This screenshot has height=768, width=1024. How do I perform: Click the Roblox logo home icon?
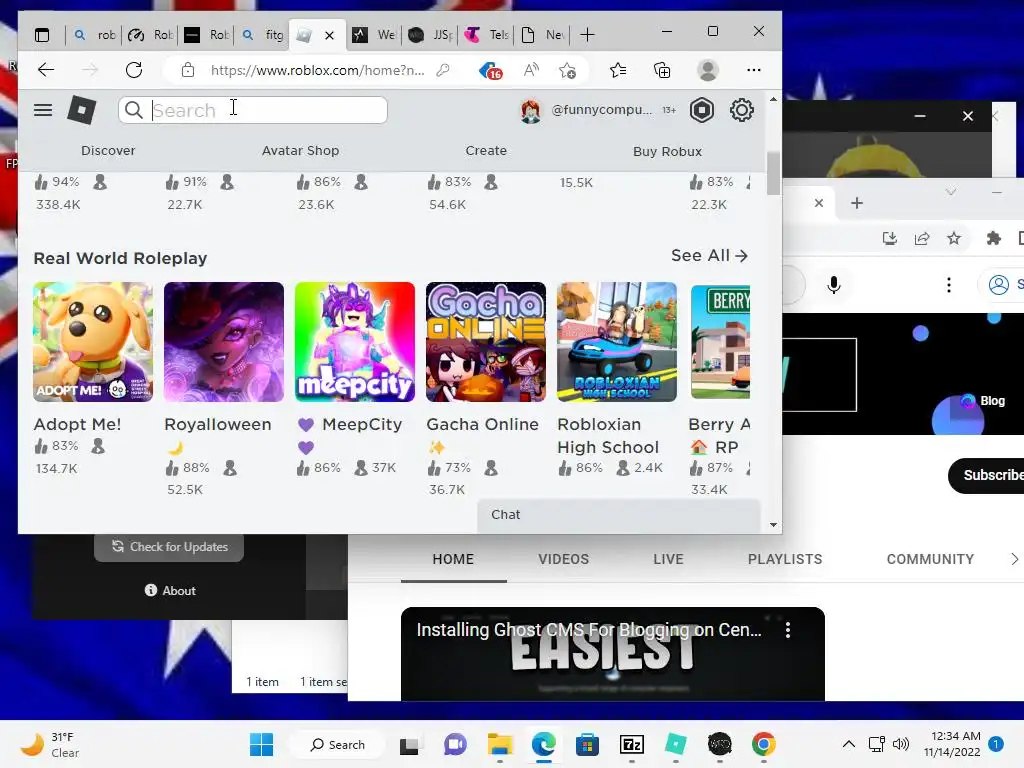82,110
